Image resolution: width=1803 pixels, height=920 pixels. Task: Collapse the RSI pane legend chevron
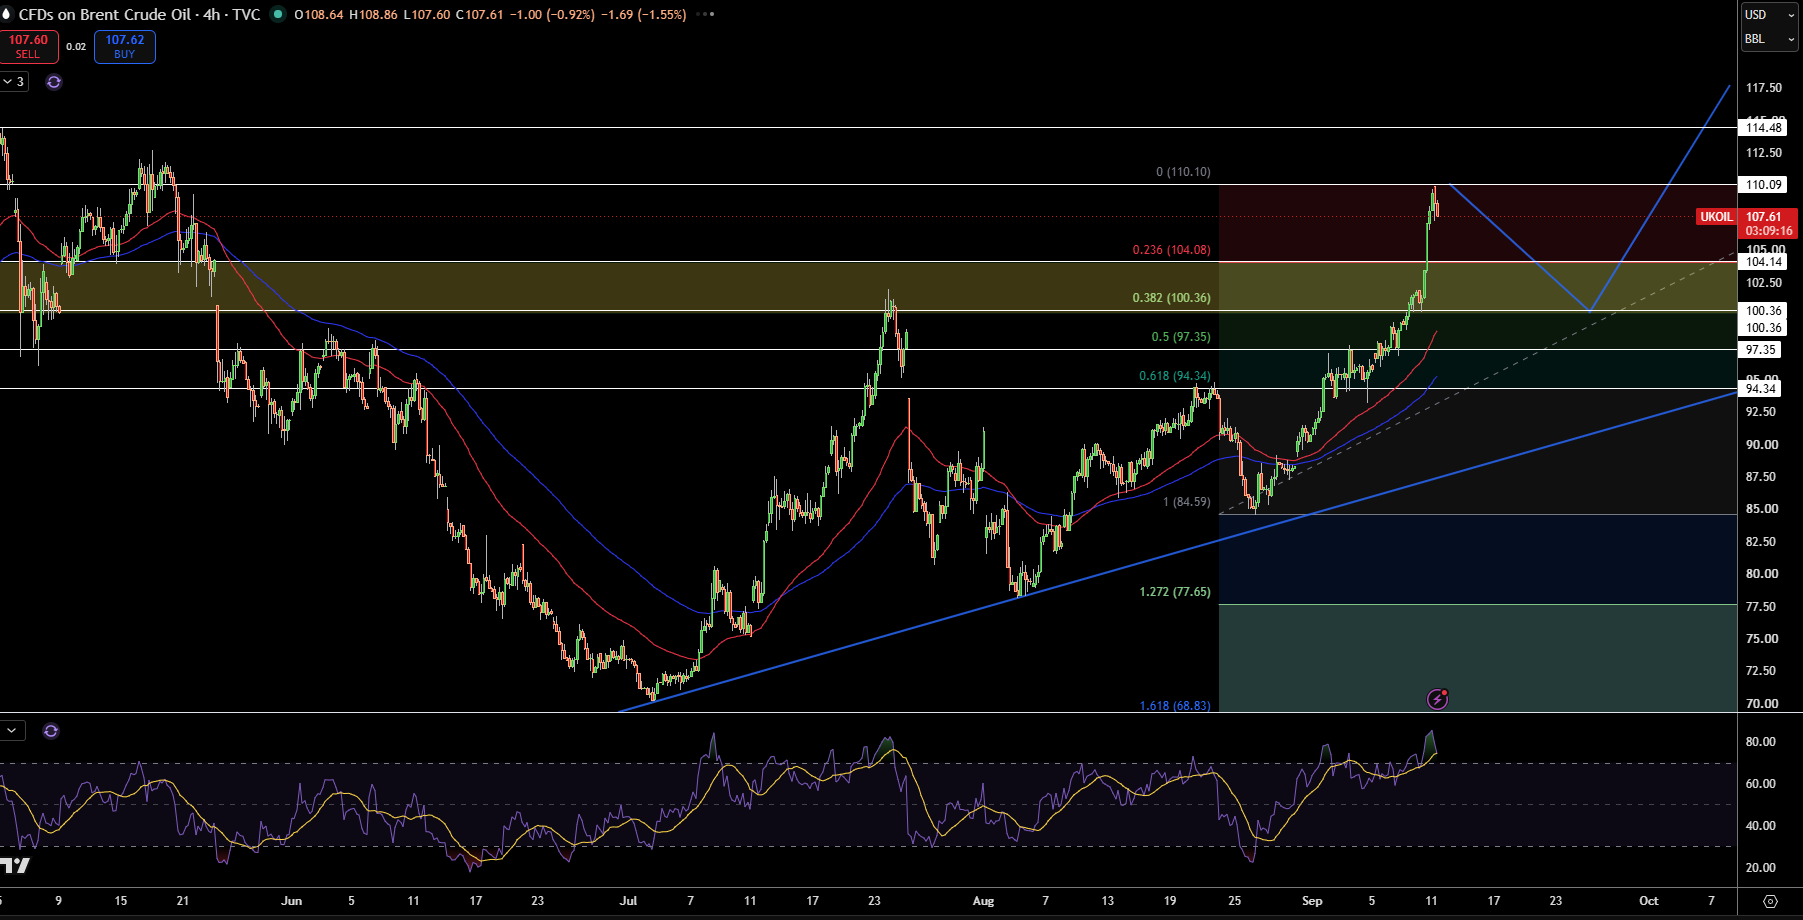tap(11, 731)
